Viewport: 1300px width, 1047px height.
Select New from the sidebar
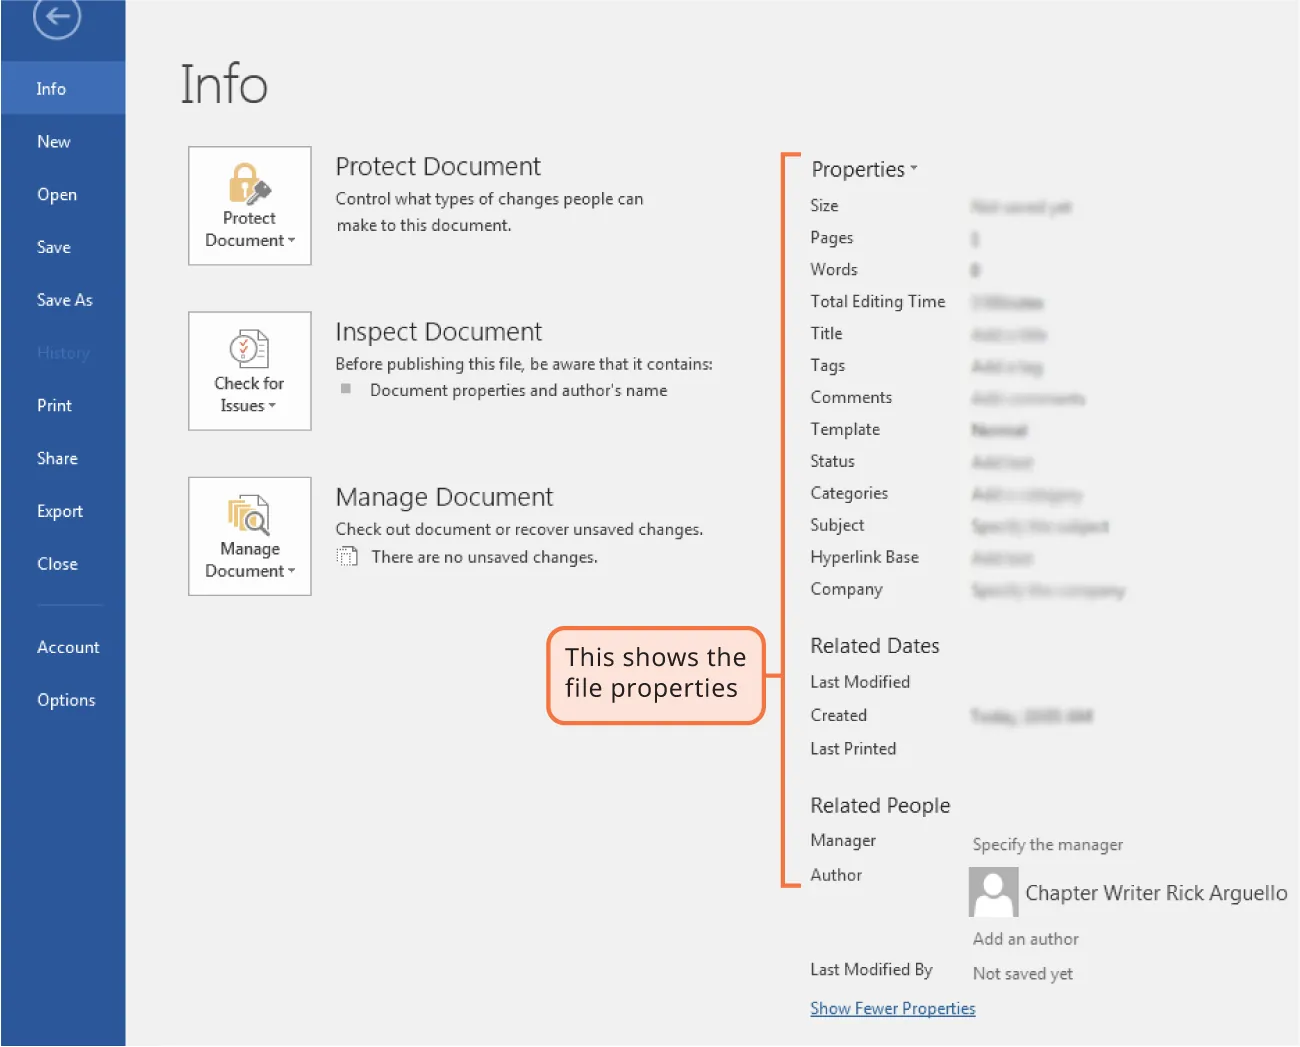[x=53, y=141]
